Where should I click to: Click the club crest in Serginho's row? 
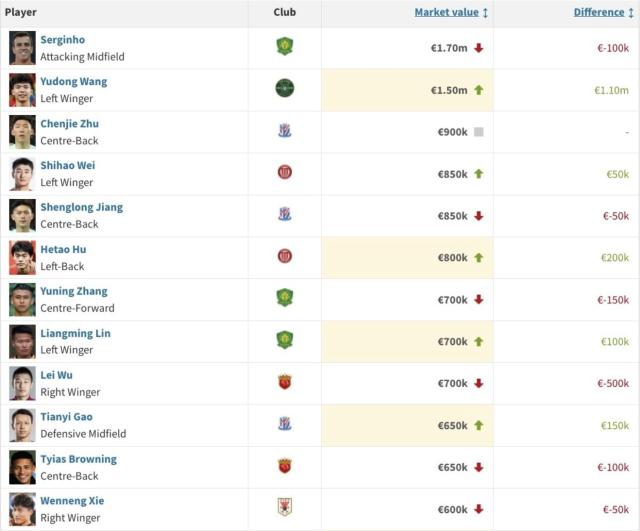coord(284,47)
